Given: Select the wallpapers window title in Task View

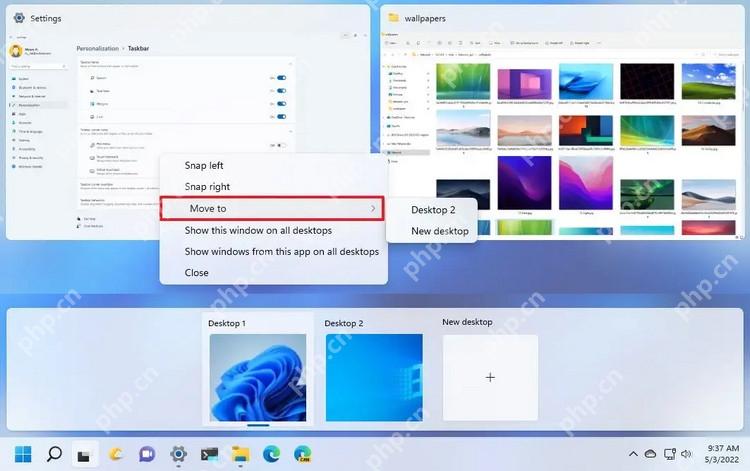Looking at the screenshot, I should point(425,18).
